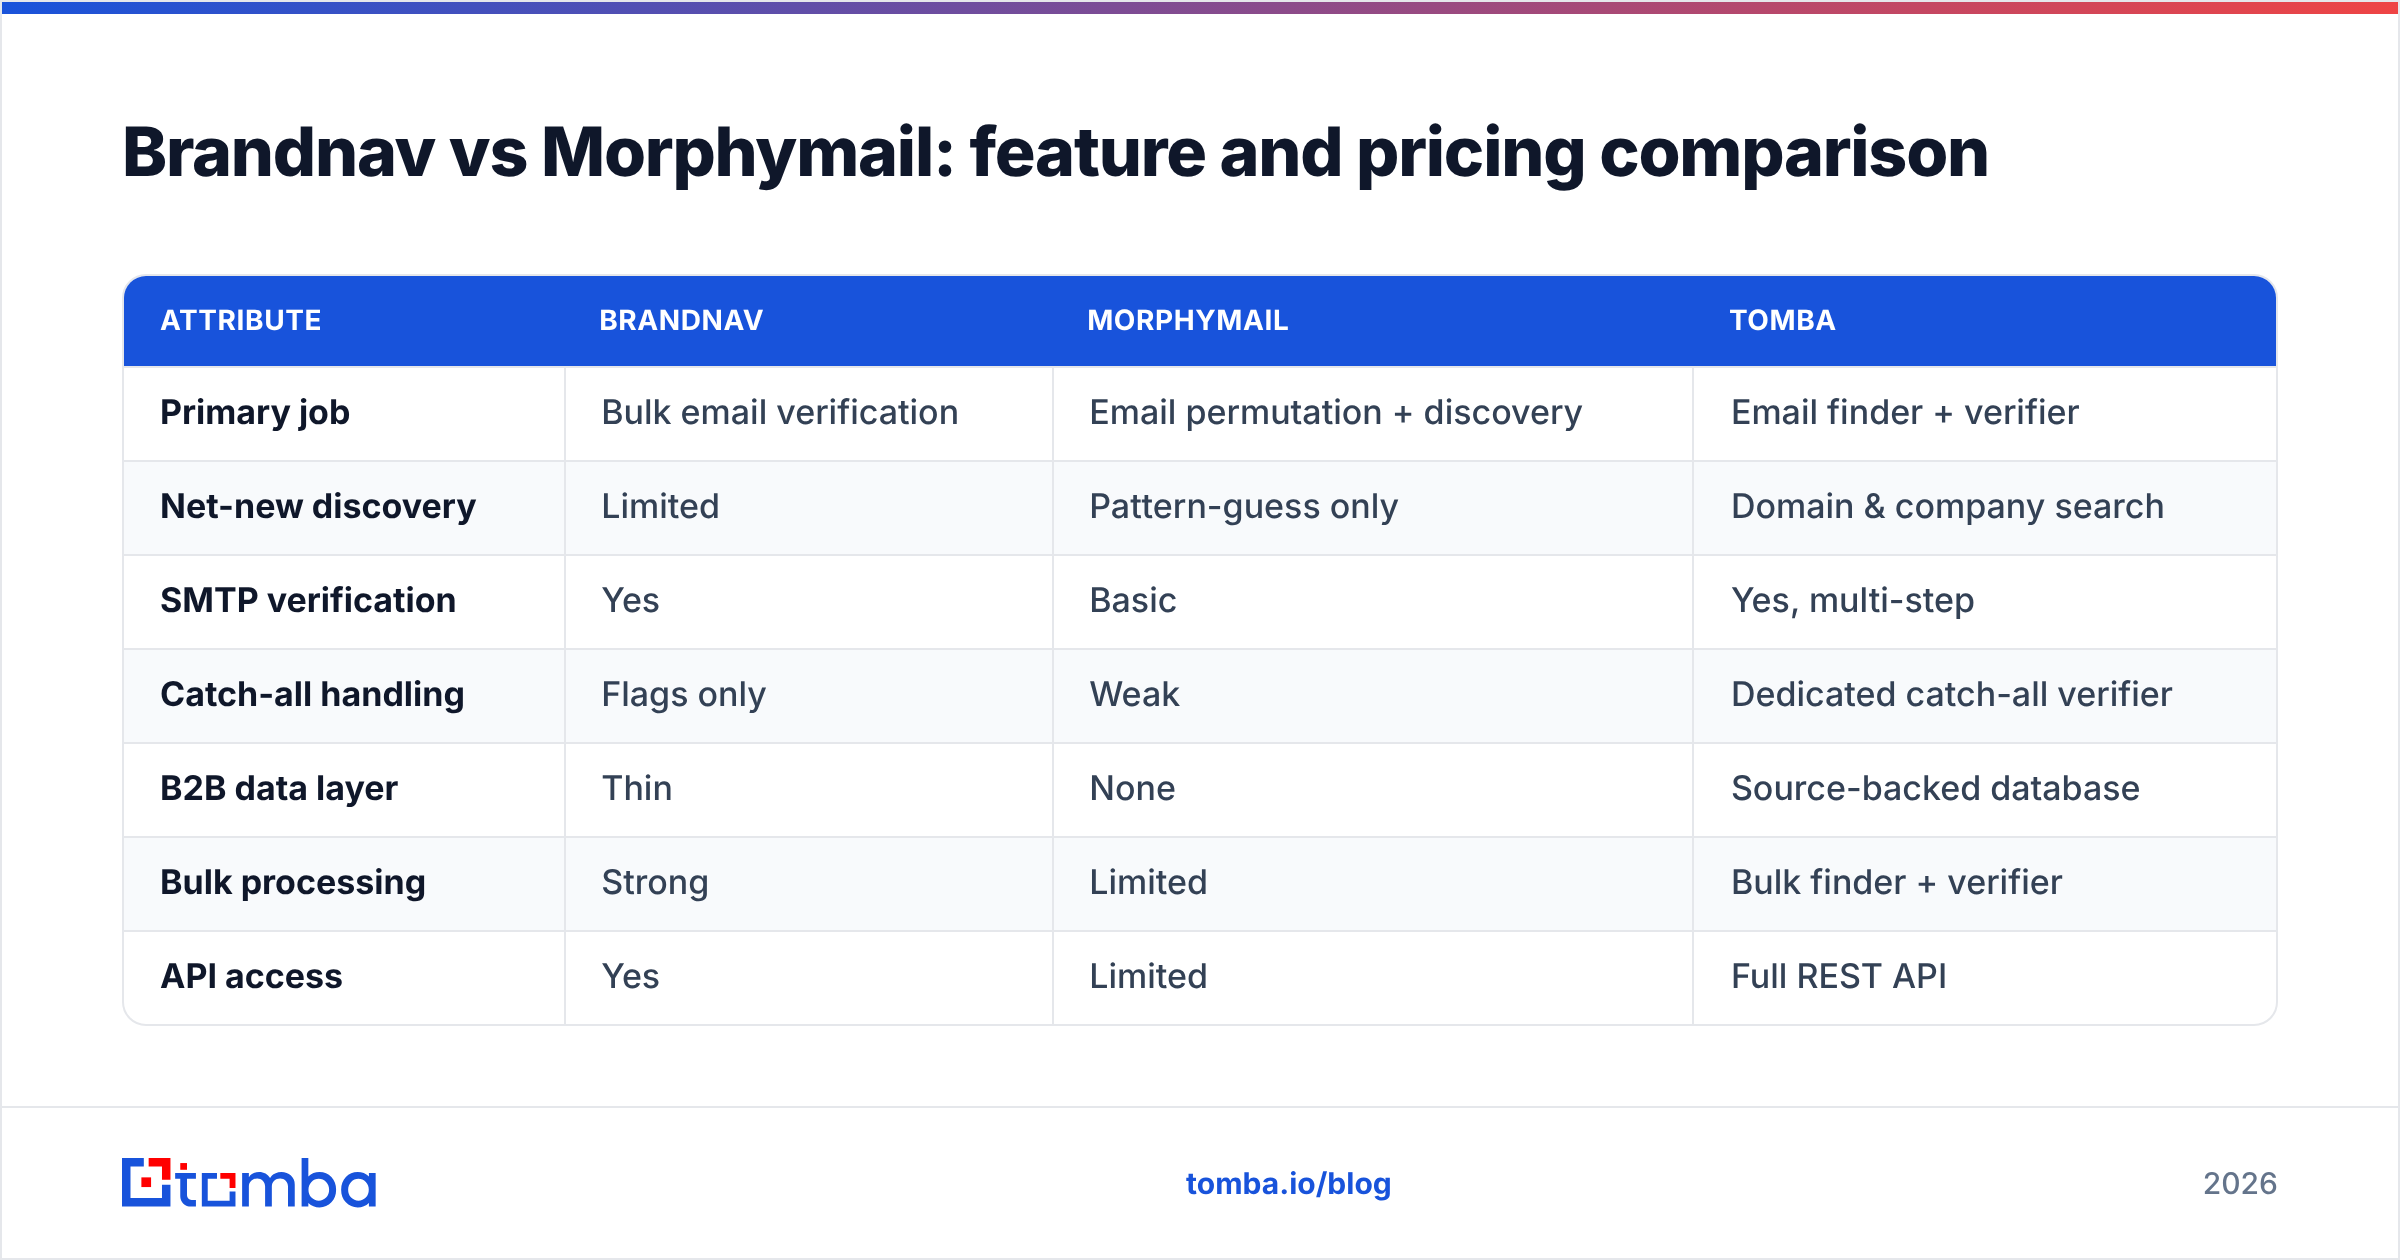Click the main comparison title heading
Screen dimensions: 2400x1260
click(x=1055, y=153)
